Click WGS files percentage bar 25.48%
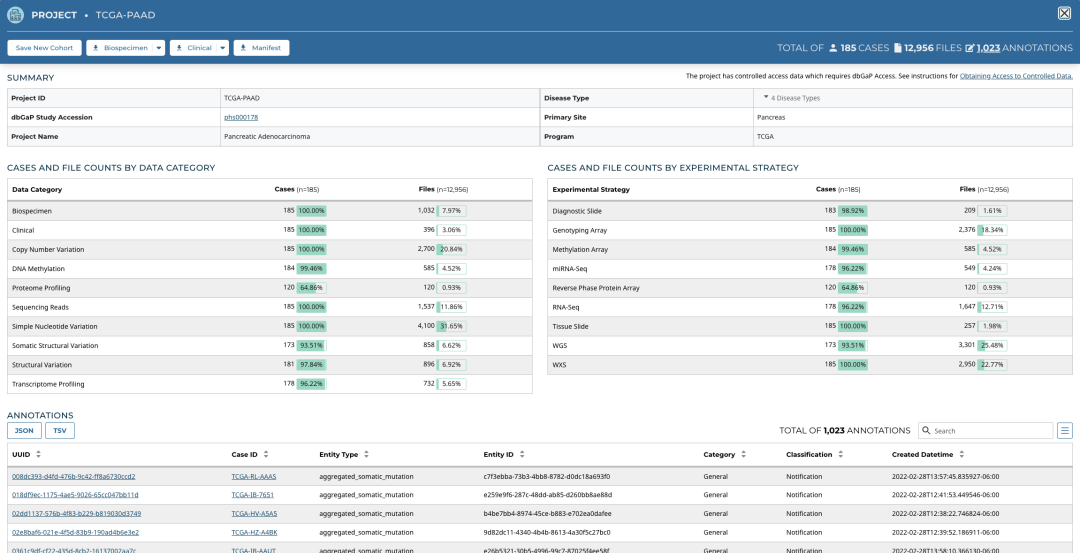 click(992, 346)
